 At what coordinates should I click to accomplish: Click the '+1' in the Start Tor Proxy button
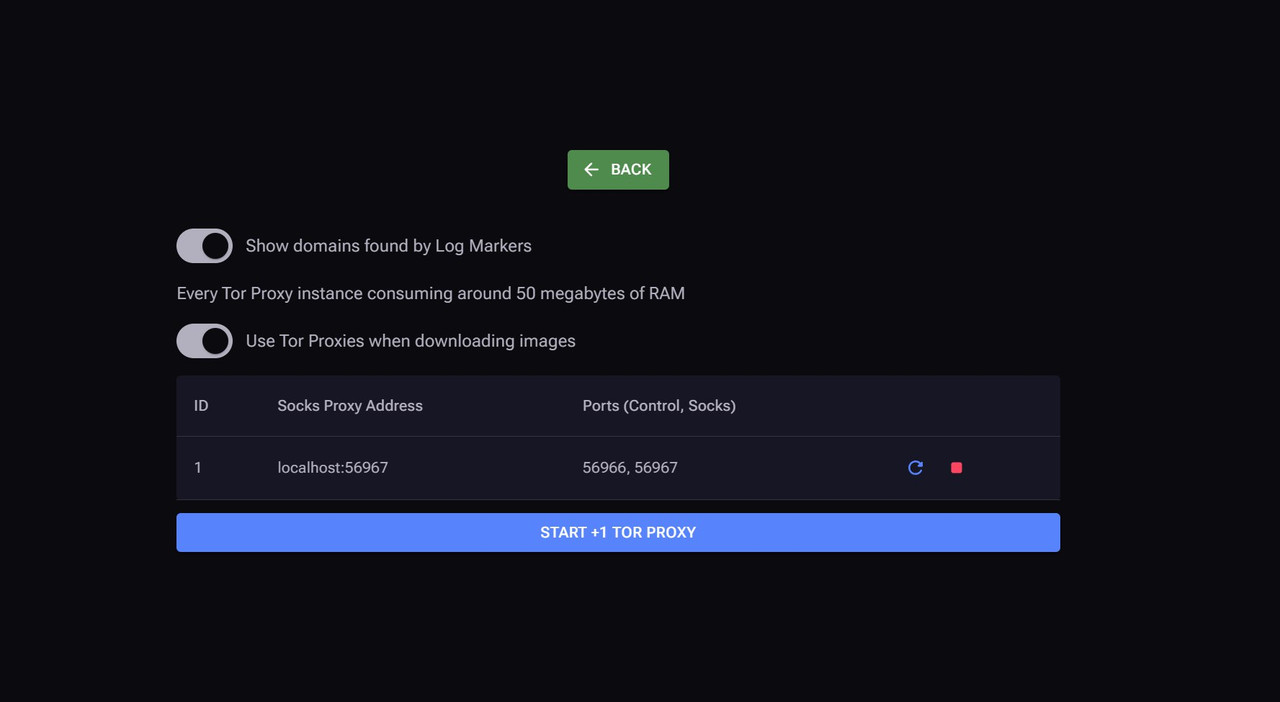pyautogui.click(x=598, y=533)
